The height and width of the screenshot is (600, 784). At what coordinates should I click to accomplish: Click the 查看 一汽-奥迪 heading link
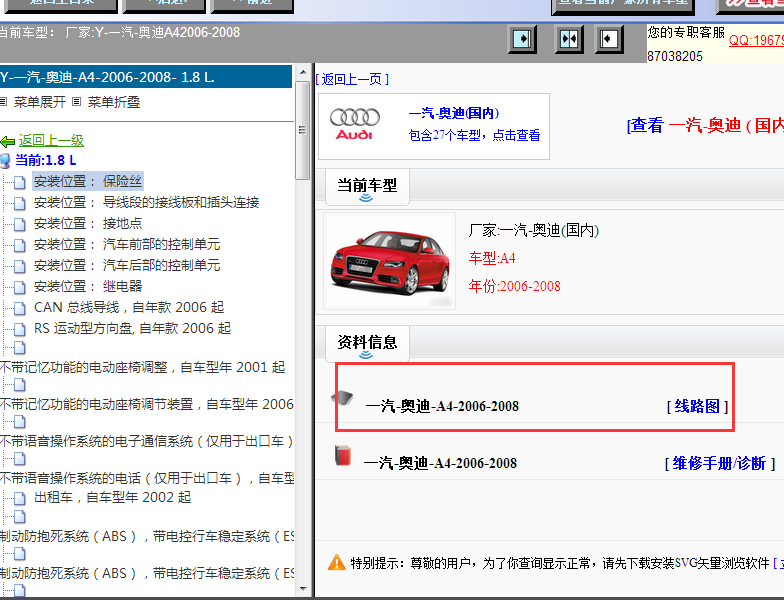705,125
